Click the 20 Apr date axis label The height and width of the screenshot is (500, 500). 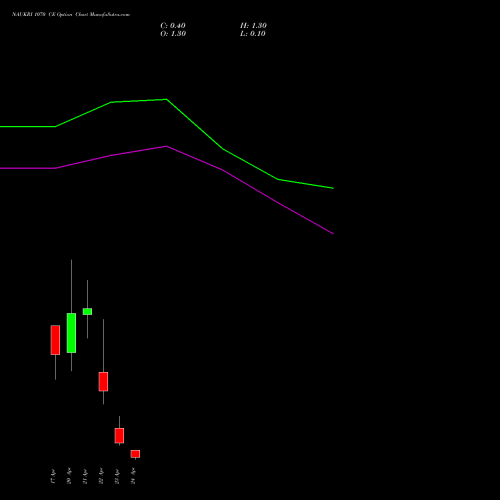point(69,476)
